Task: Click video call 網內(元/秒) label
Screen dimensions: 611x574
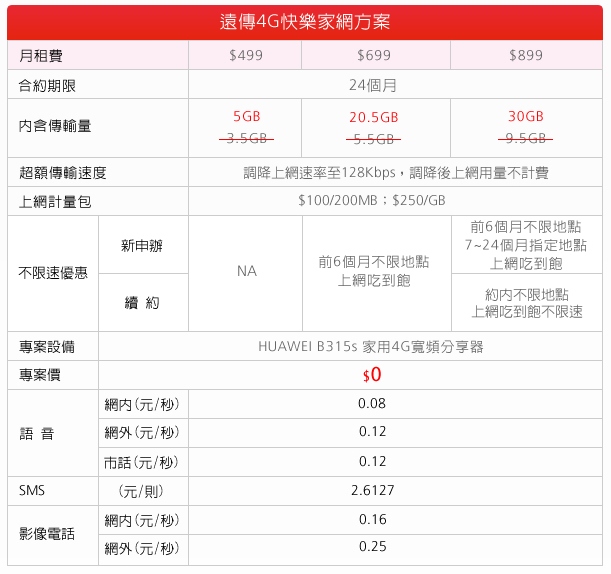Action: coord(142,520)
